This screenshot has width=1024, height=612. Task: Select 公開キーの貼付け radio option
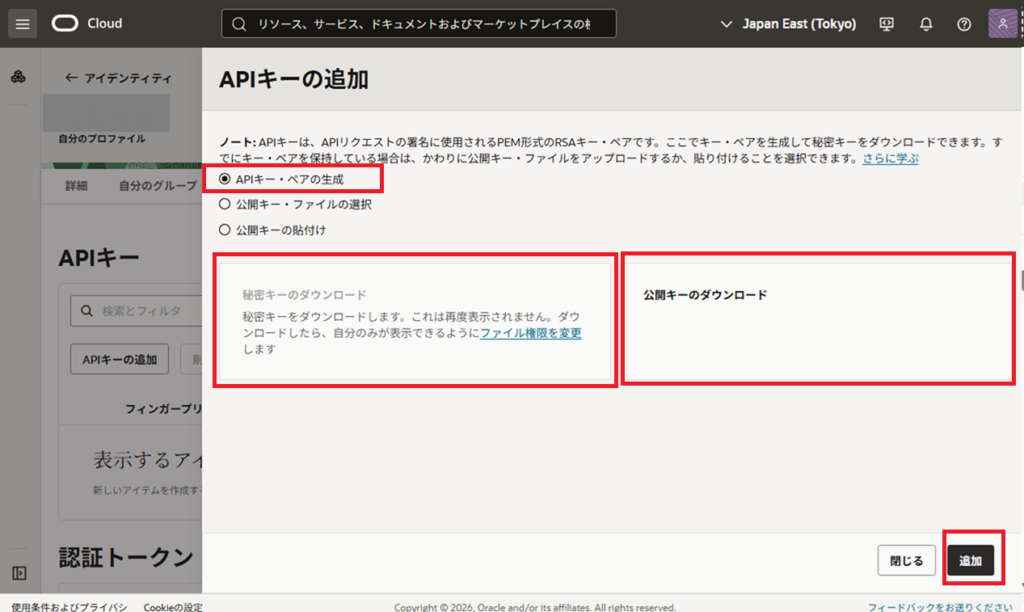point(225,229)
